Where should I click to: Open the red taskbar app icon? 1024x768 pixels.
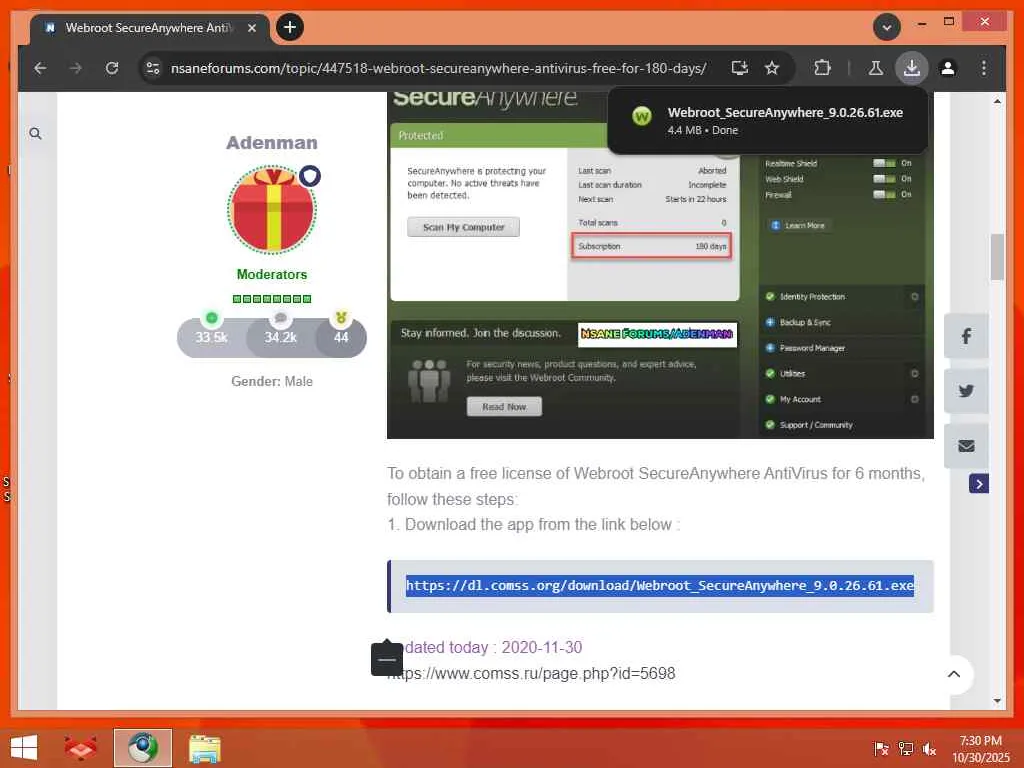pos(80,748)
